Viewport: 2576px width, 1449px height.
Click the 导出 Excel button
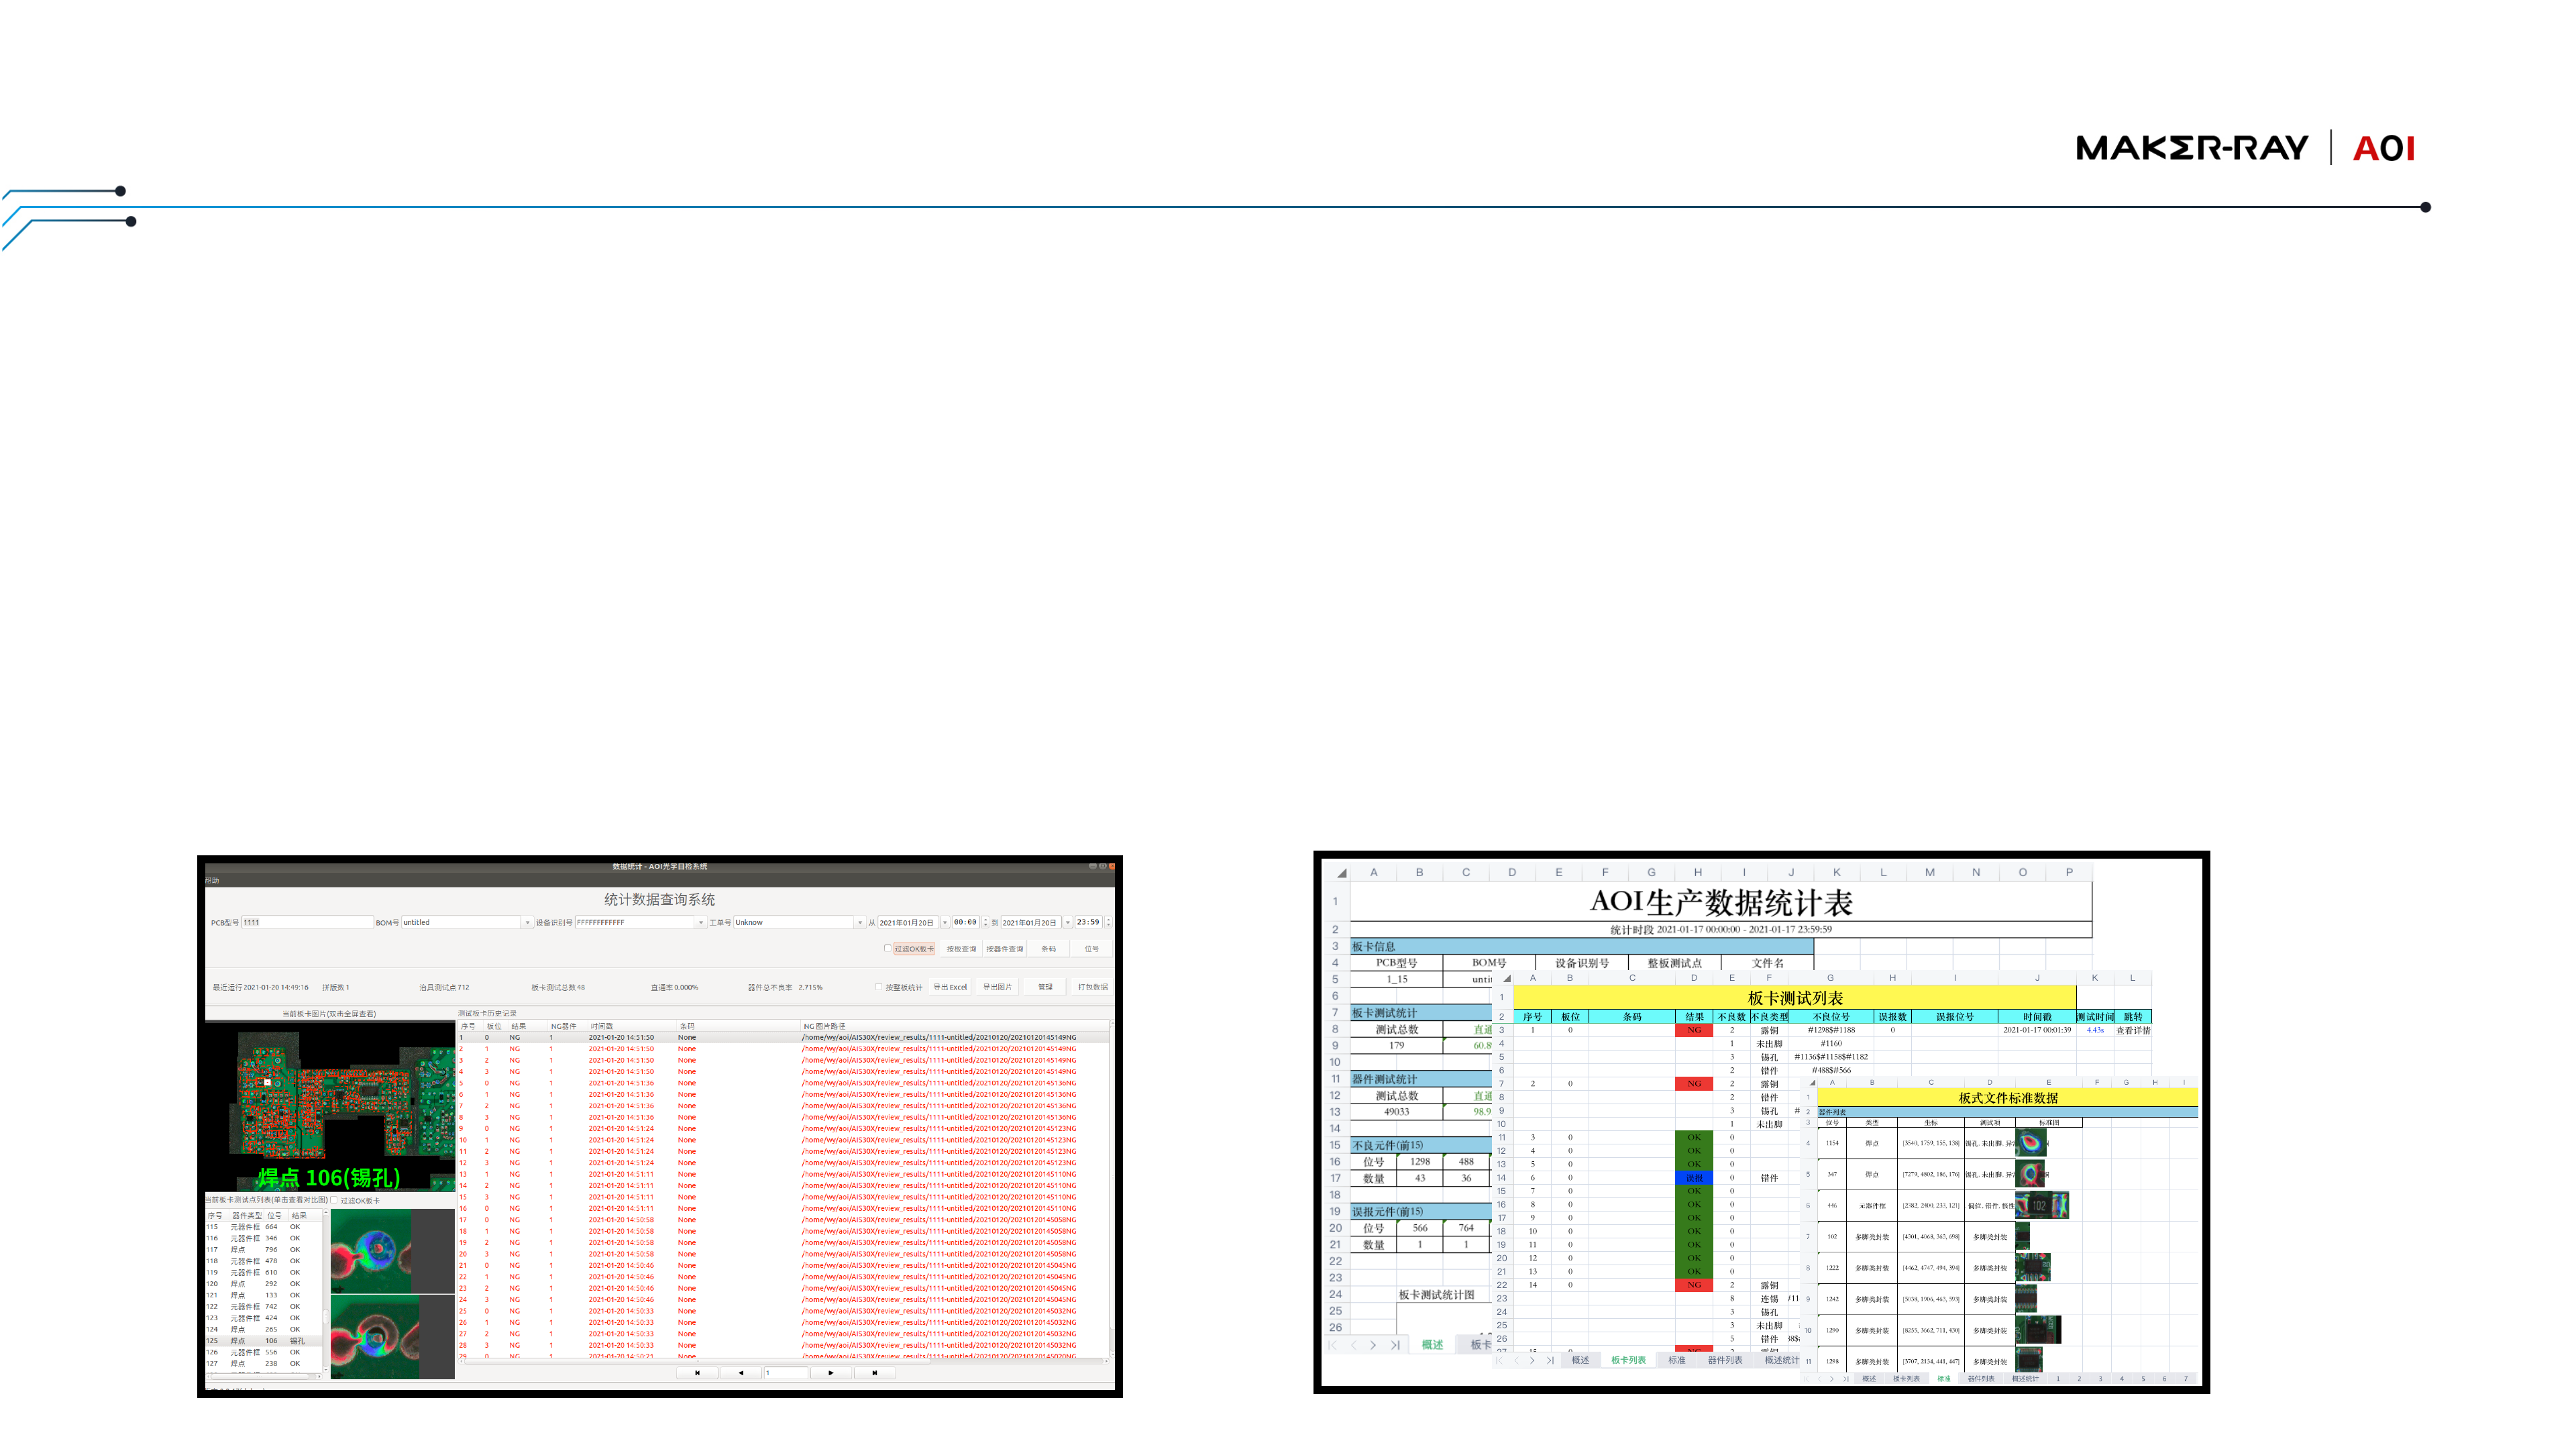coord(950,987)
